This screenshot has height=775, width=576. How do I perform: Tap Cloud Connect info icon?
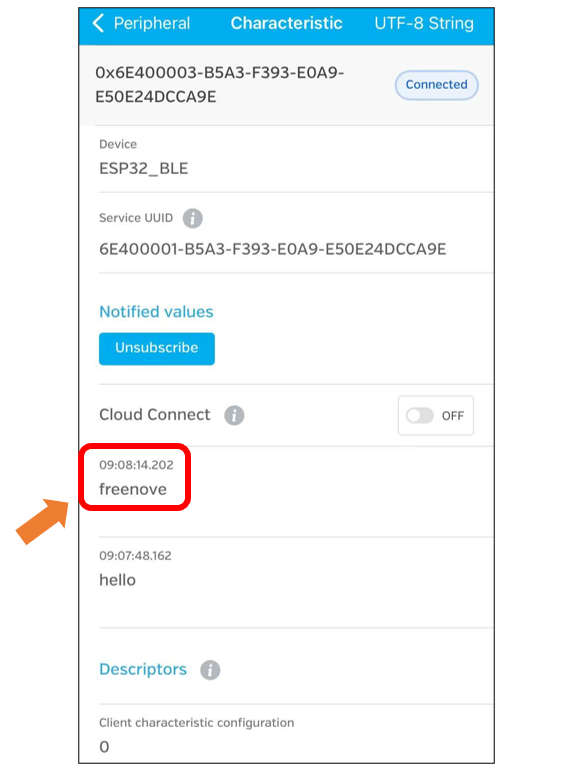(x=234, y=415)
